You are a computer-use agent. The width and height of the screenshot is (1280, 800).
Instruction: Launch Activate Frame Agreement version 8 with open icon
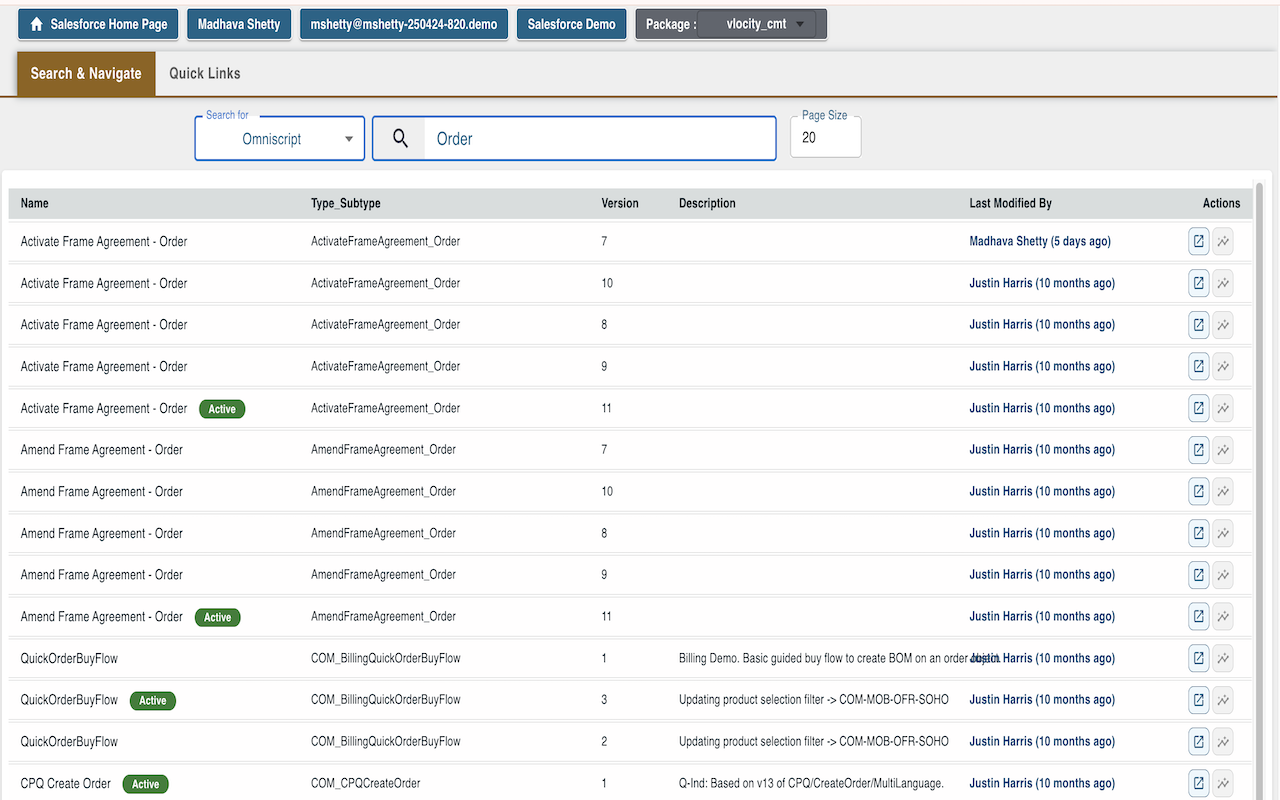1198,324
